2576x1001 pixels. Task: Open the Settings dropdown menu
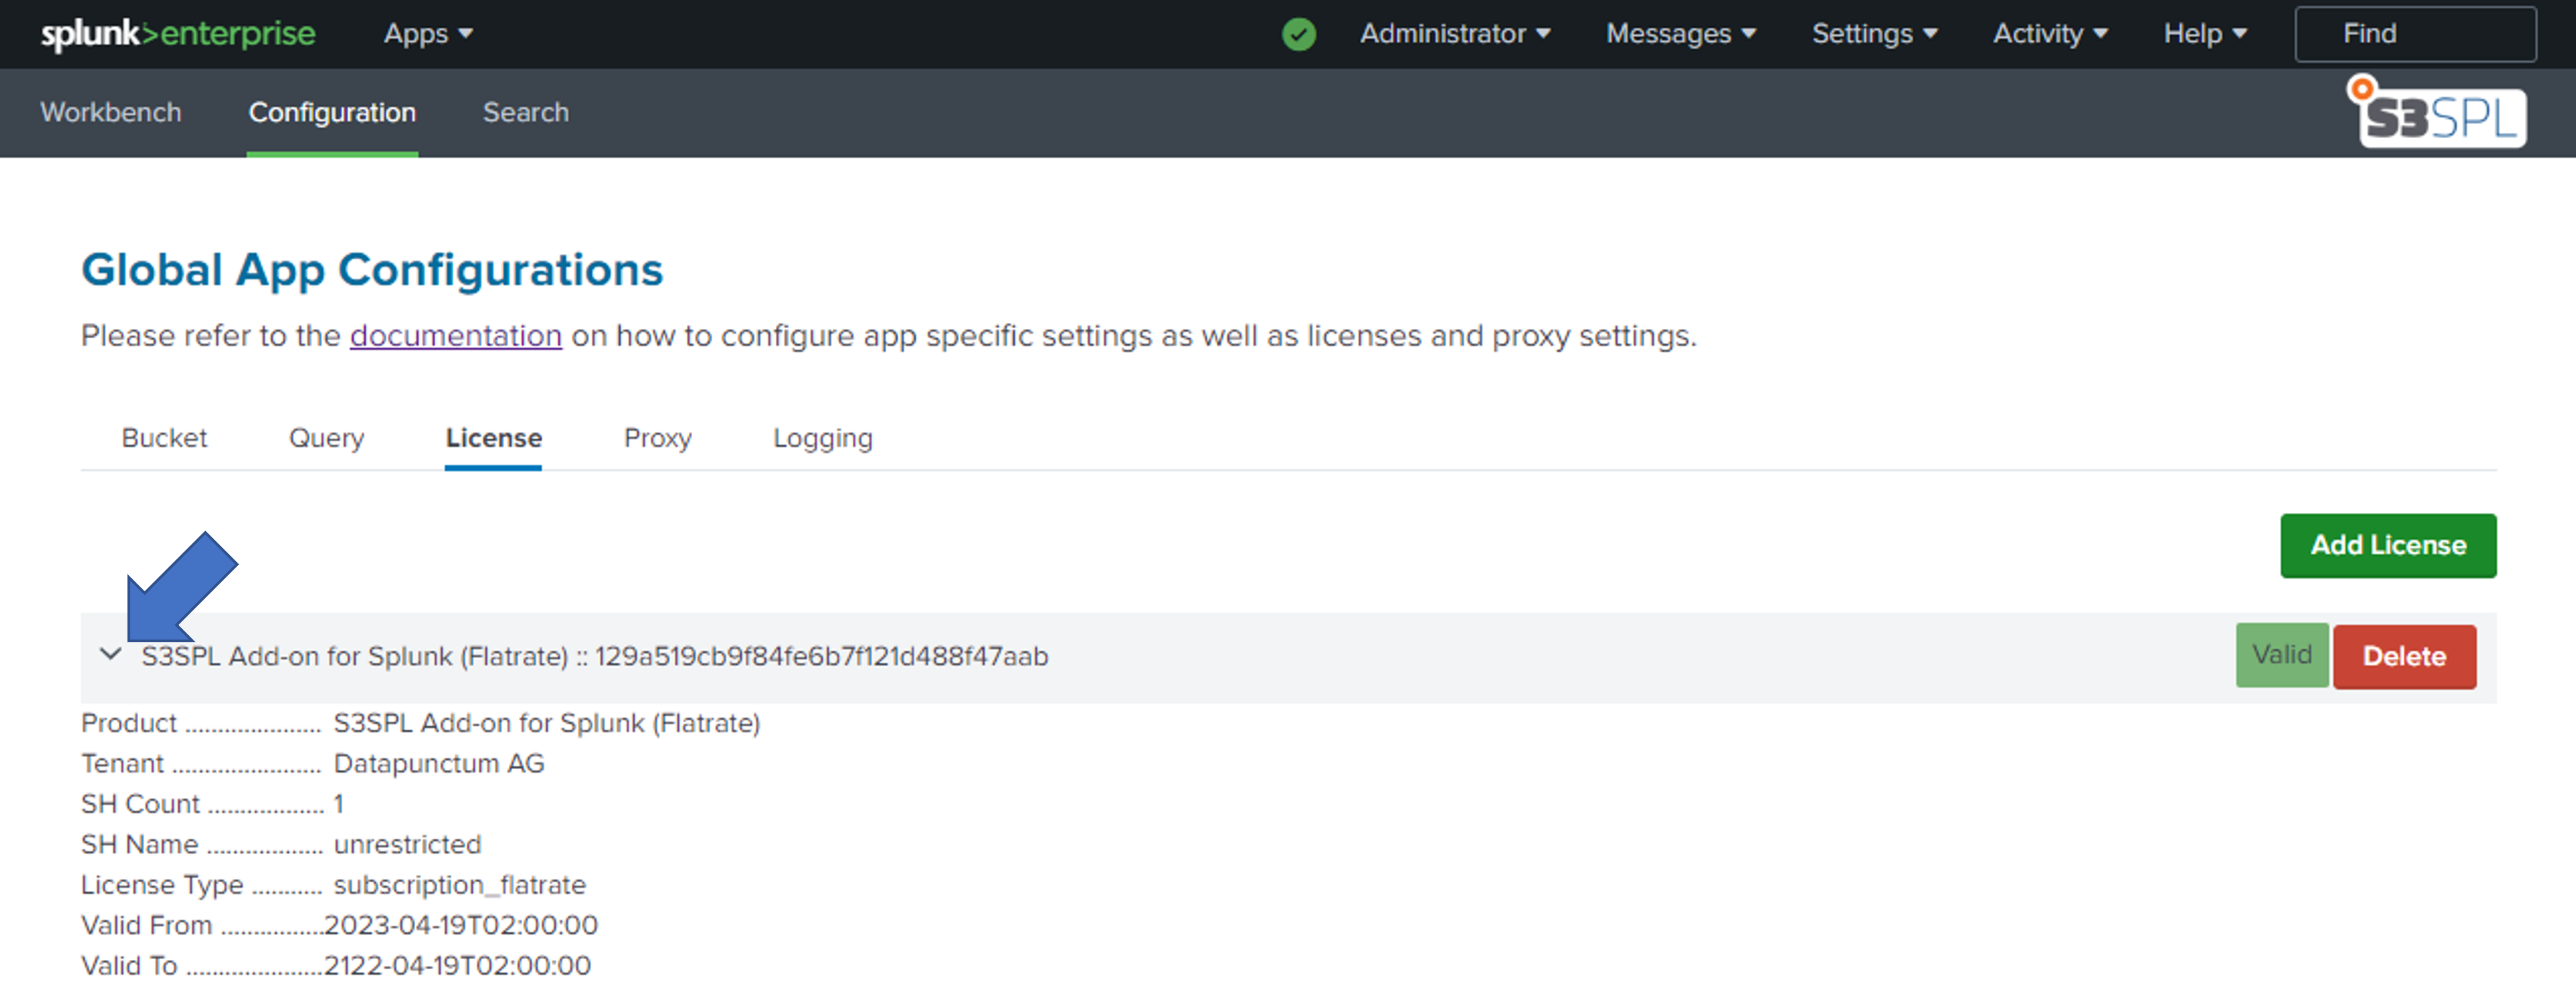[1874, 34]
